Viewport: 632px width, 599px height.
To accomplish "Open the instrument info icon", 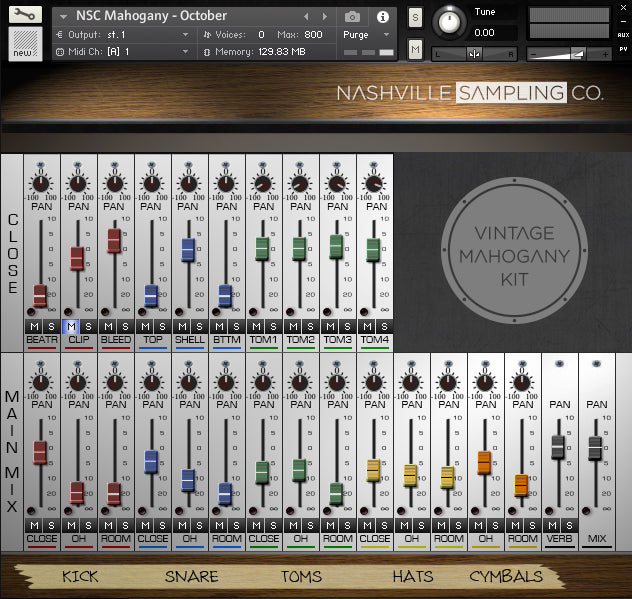I will pos(382,17).
